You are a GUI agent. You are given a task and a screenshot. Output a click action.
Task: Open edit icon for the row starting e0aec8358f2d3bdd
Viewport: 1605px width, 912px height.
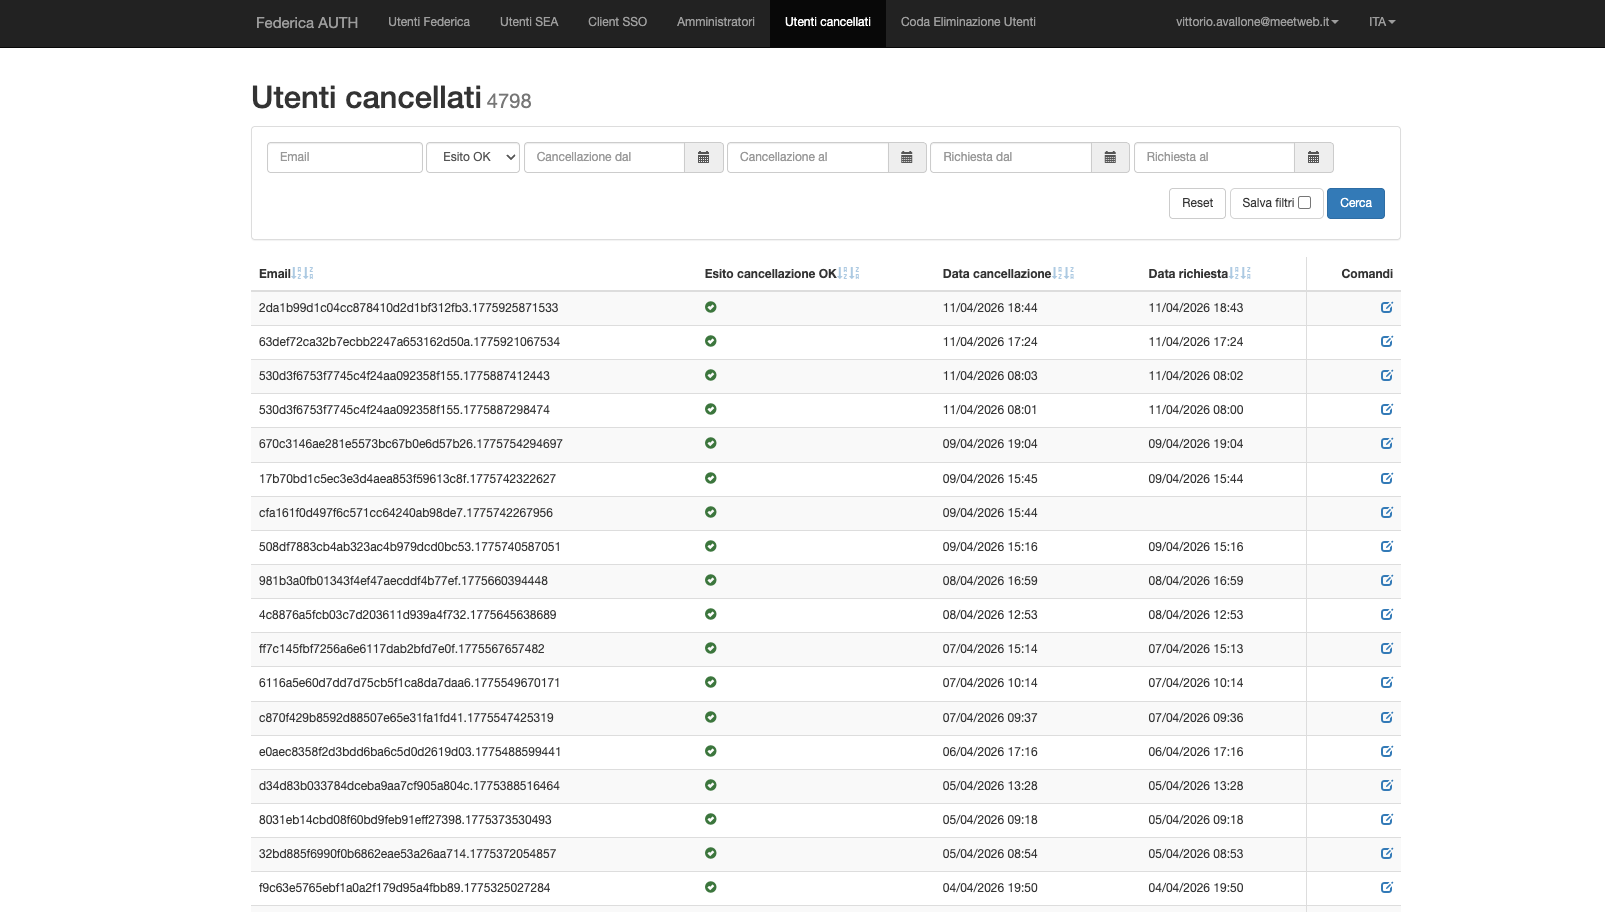pyautogui.click(x=1386, y=752)
